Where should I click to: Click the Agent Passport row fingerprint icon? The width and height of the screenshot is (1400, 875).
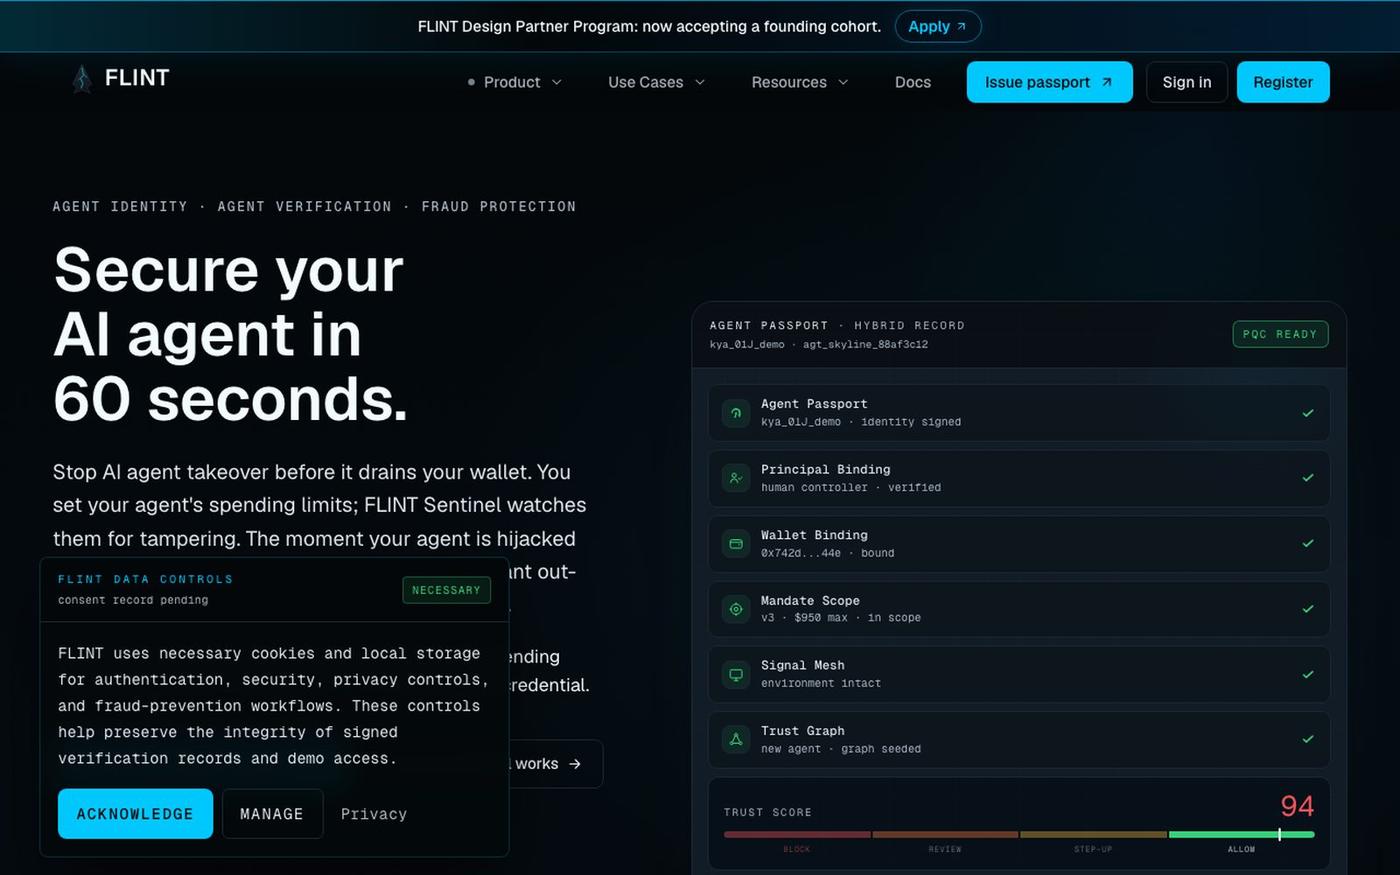tap(736, 412)
